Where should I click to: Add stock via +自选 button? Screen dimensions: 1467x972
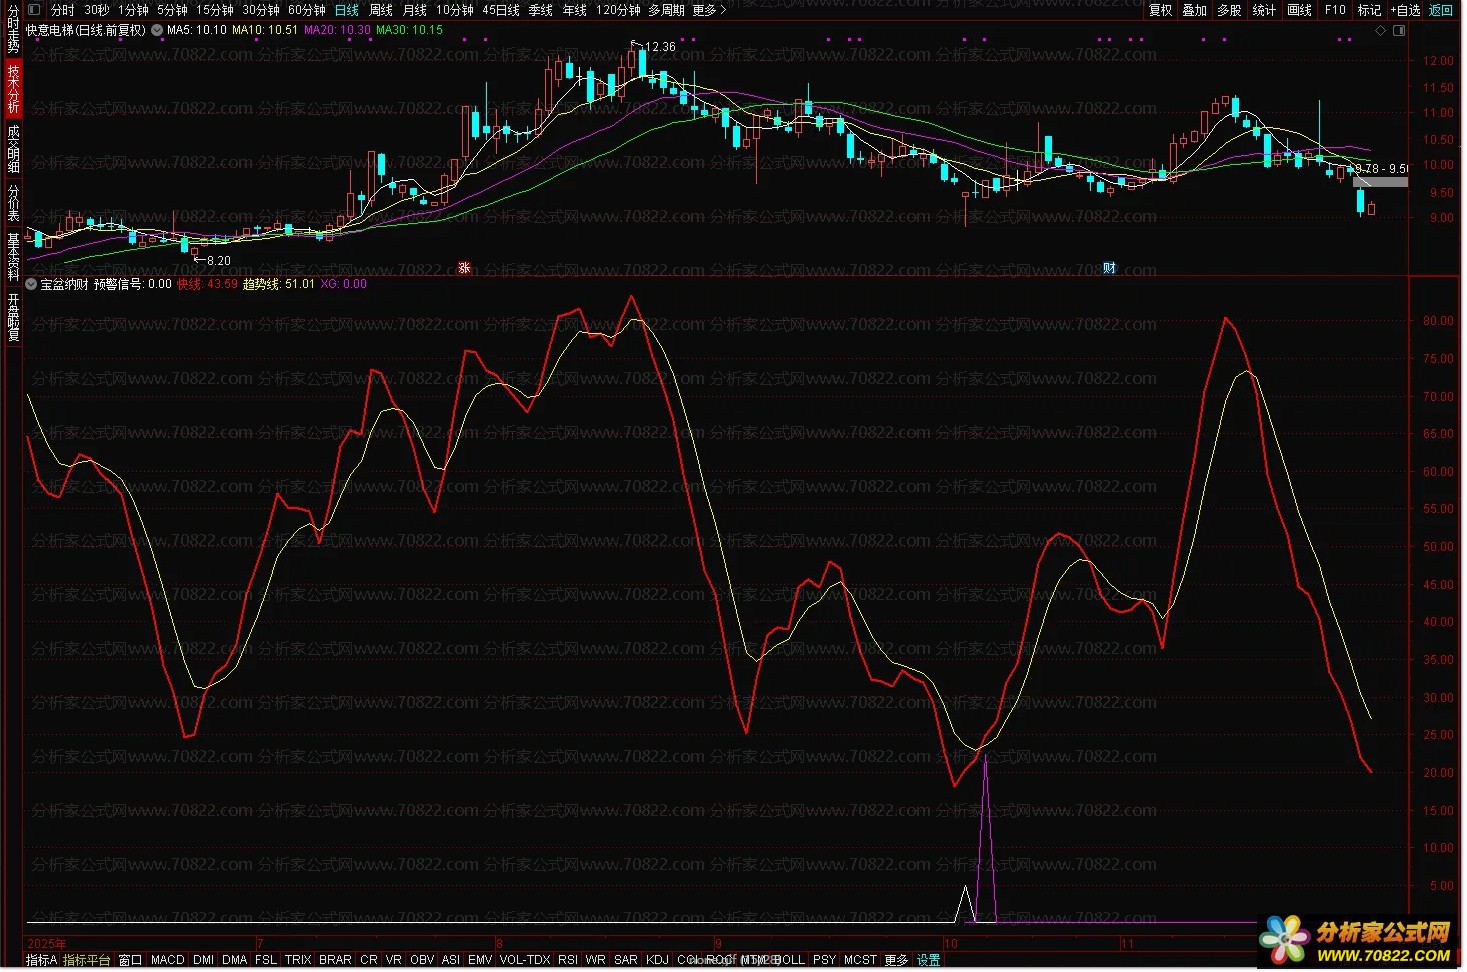(x=1405, y=10)
